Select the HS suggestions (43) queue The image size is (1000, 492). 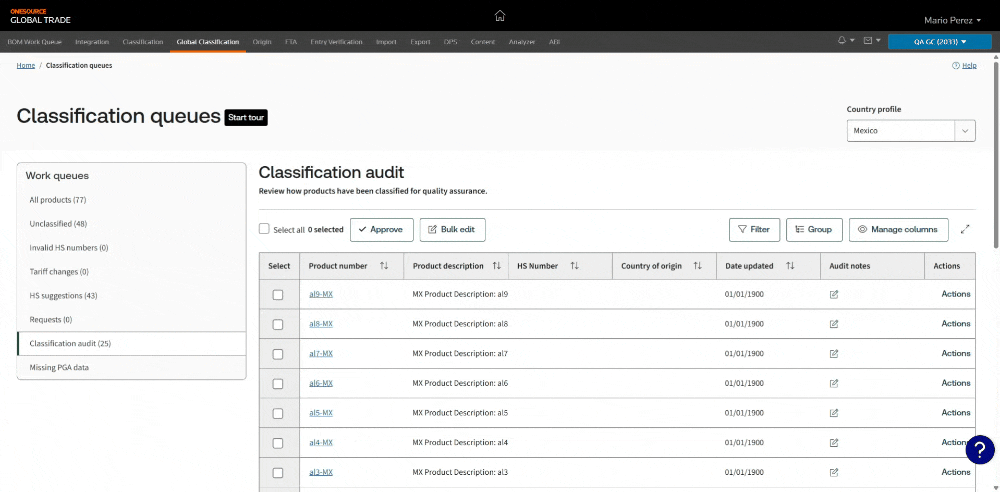coord(63,295)
